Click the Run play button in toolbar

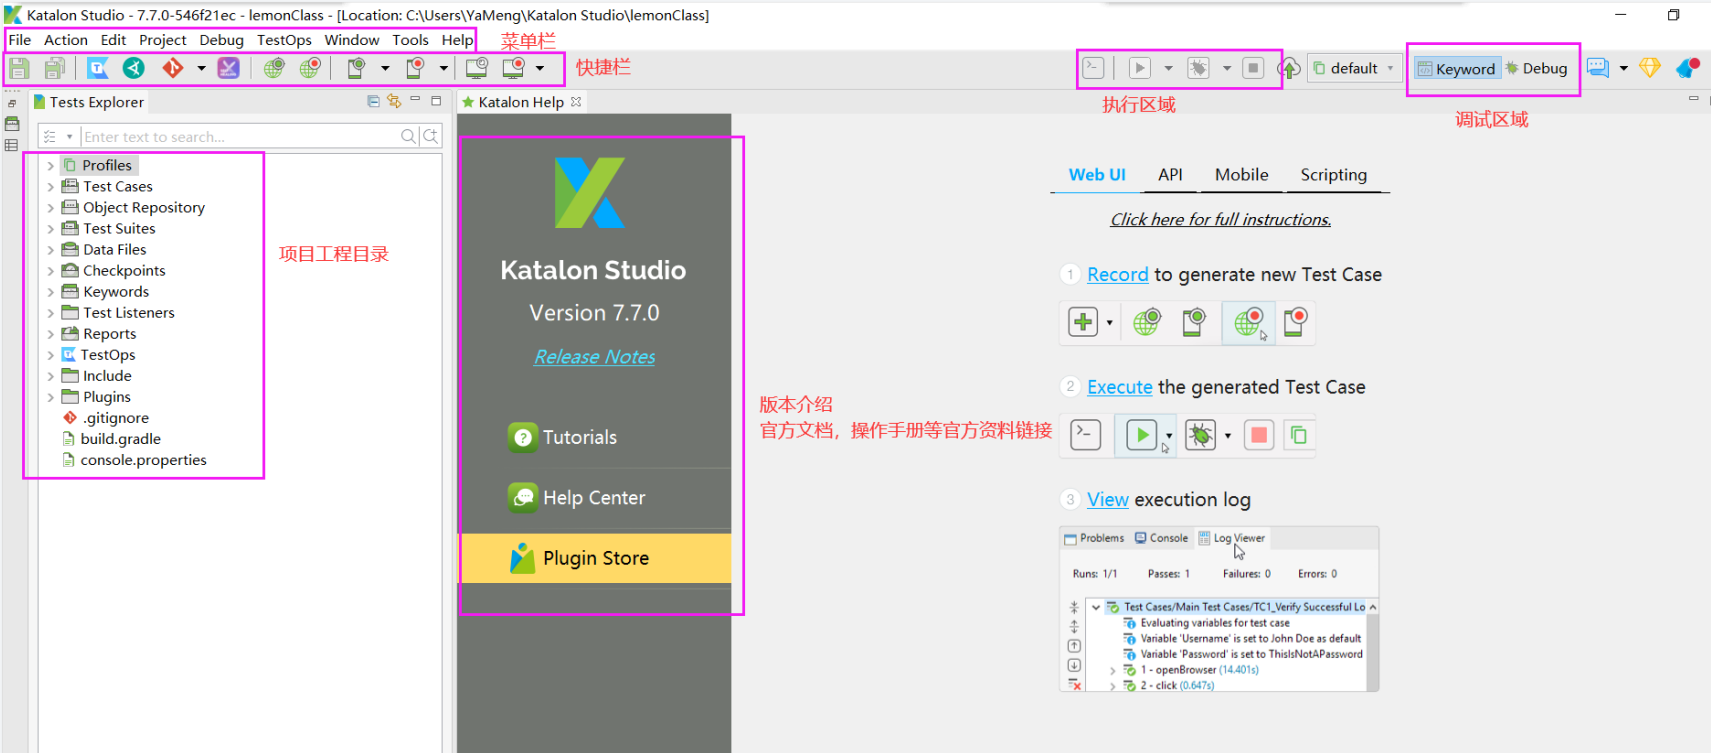pyautogui.click(x=1139, y=68)
